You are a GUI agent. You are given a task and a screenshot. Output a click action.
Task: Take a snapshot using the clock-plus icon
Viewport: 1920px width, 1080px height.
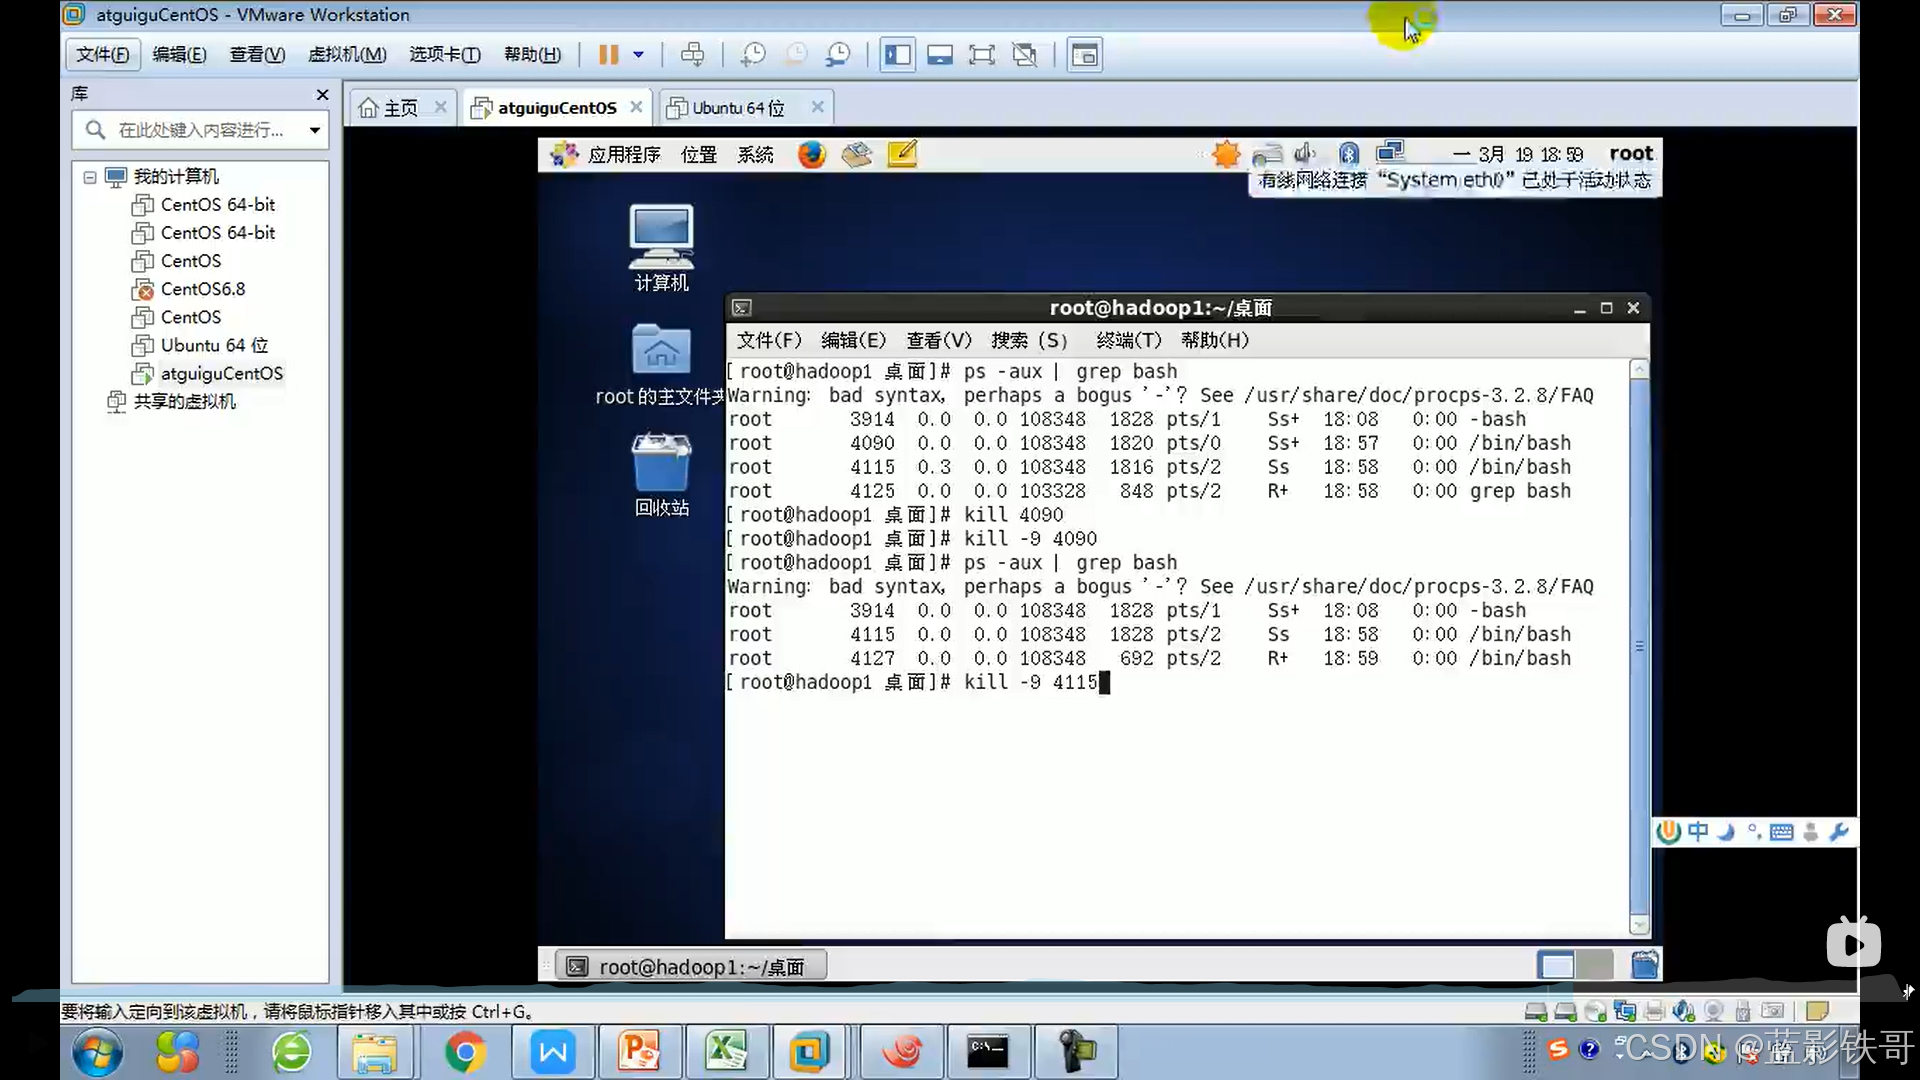753,55
